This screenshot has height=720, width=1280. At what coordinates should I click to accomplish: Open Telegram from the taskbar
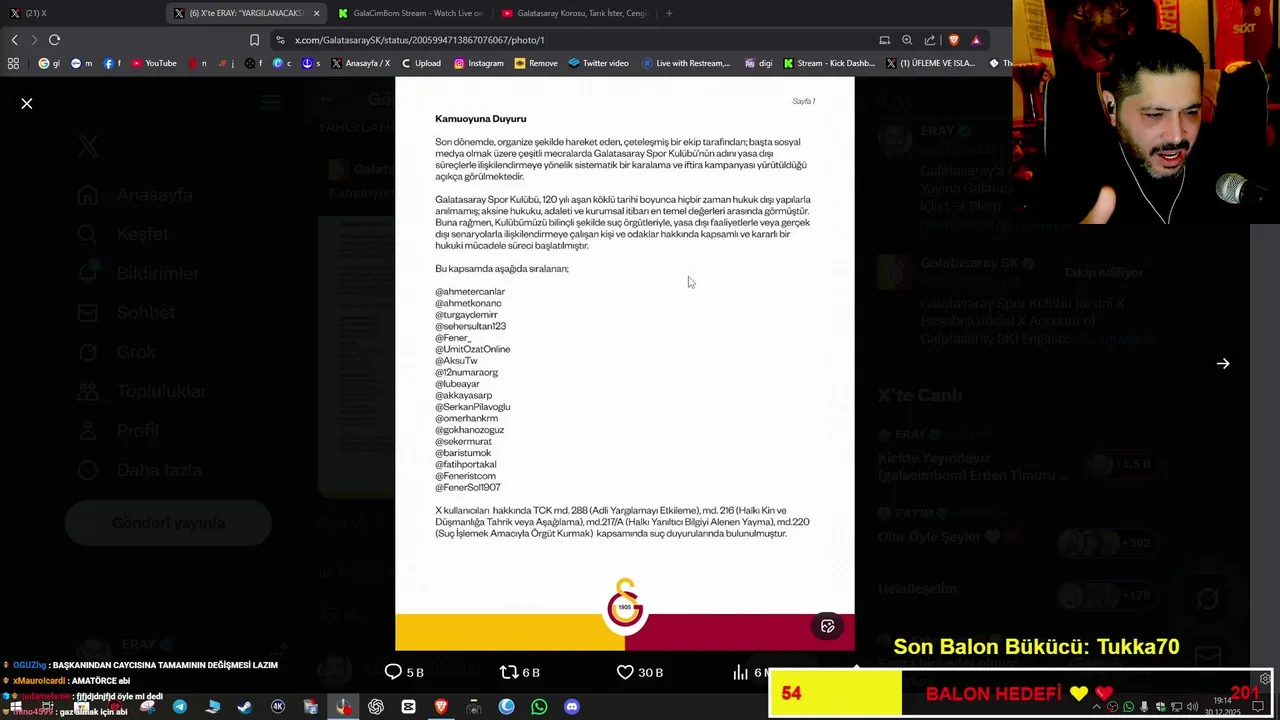180,707
